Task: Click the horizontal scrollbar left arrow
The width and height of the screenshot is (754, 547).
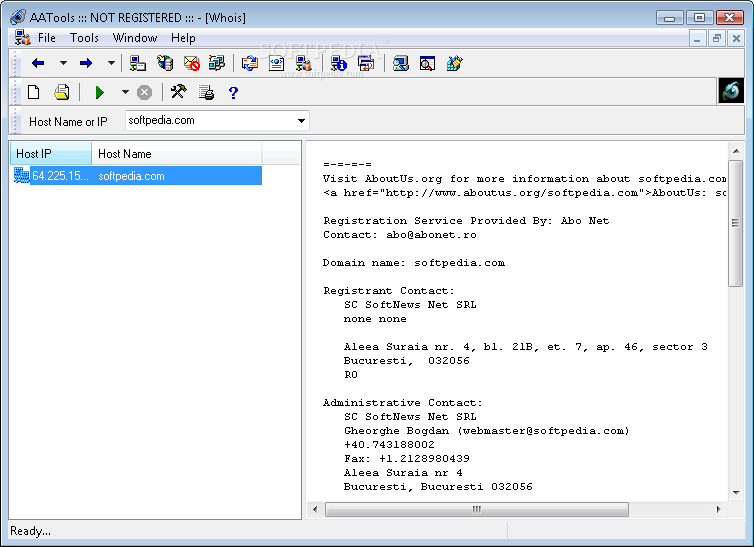Action: pyautogui.click(x=315, y=509)
